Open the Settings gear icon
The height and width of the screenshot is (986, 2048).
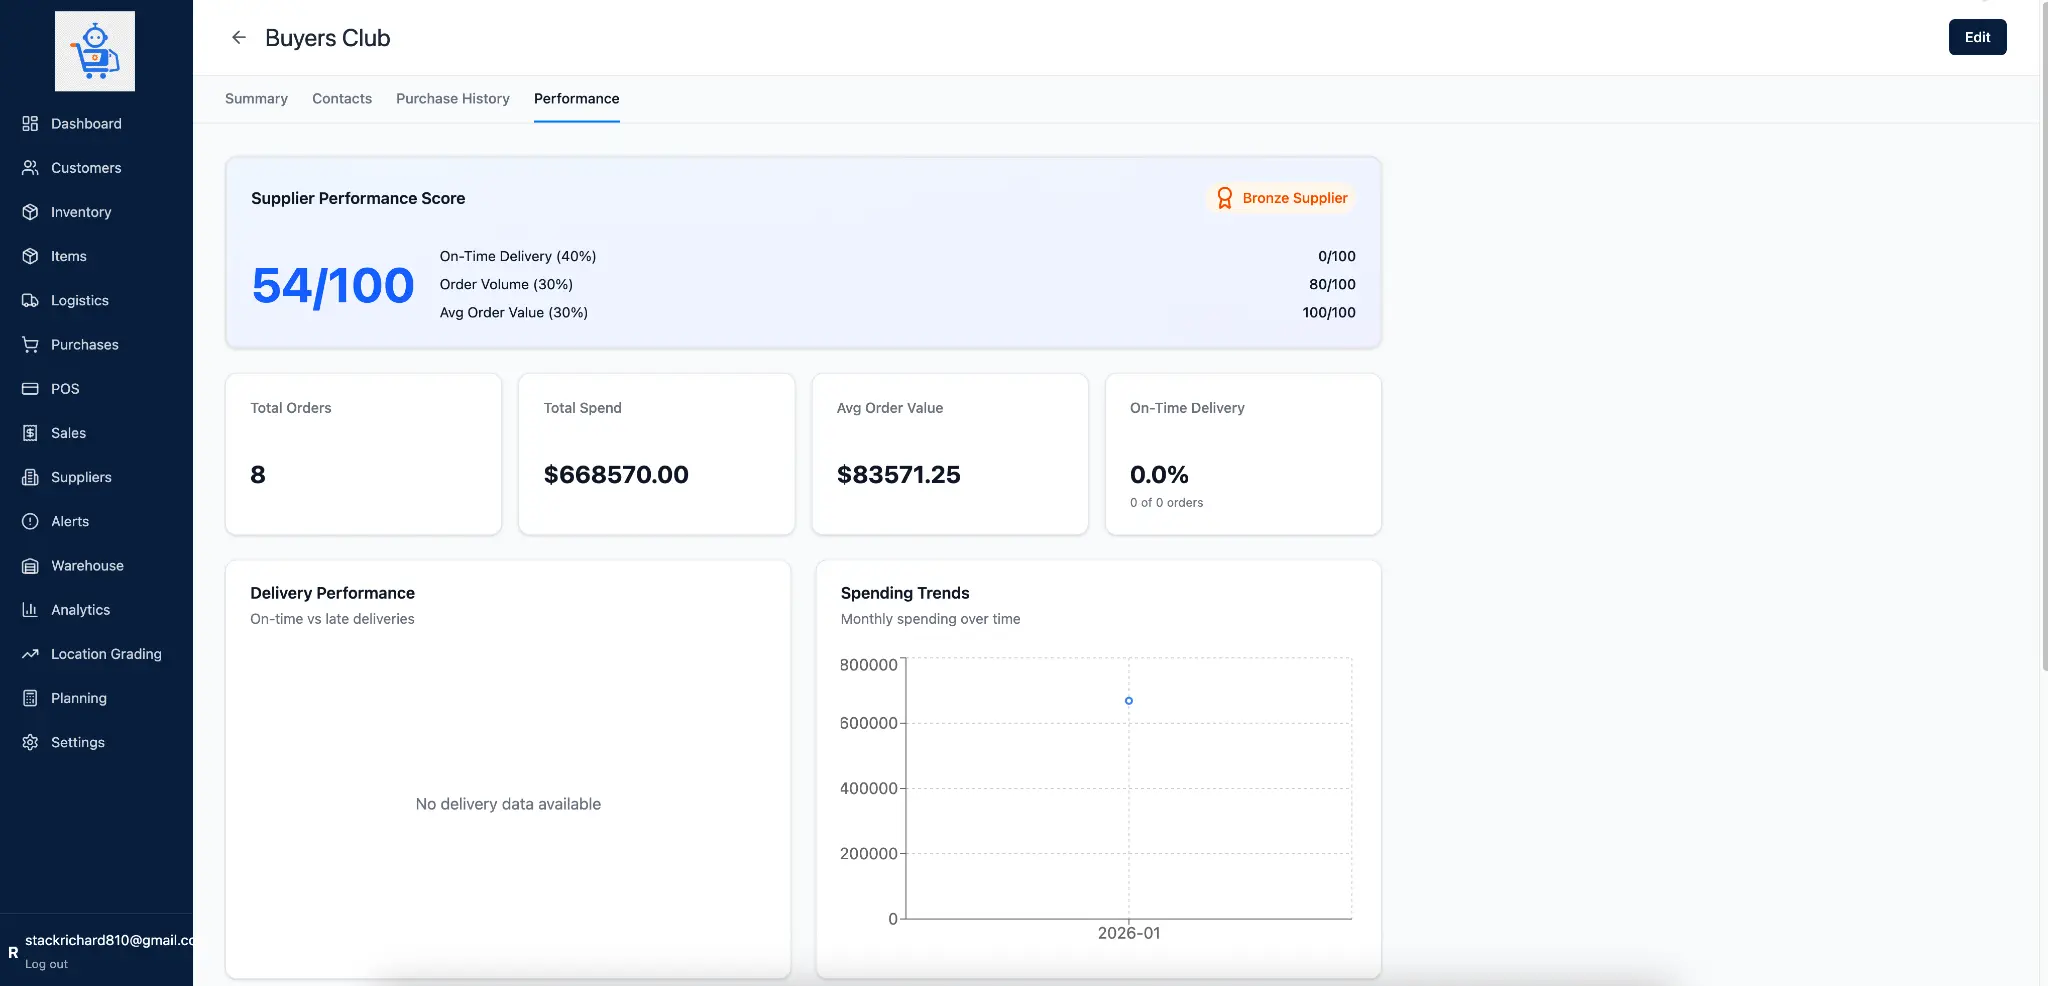pos(30,743)
